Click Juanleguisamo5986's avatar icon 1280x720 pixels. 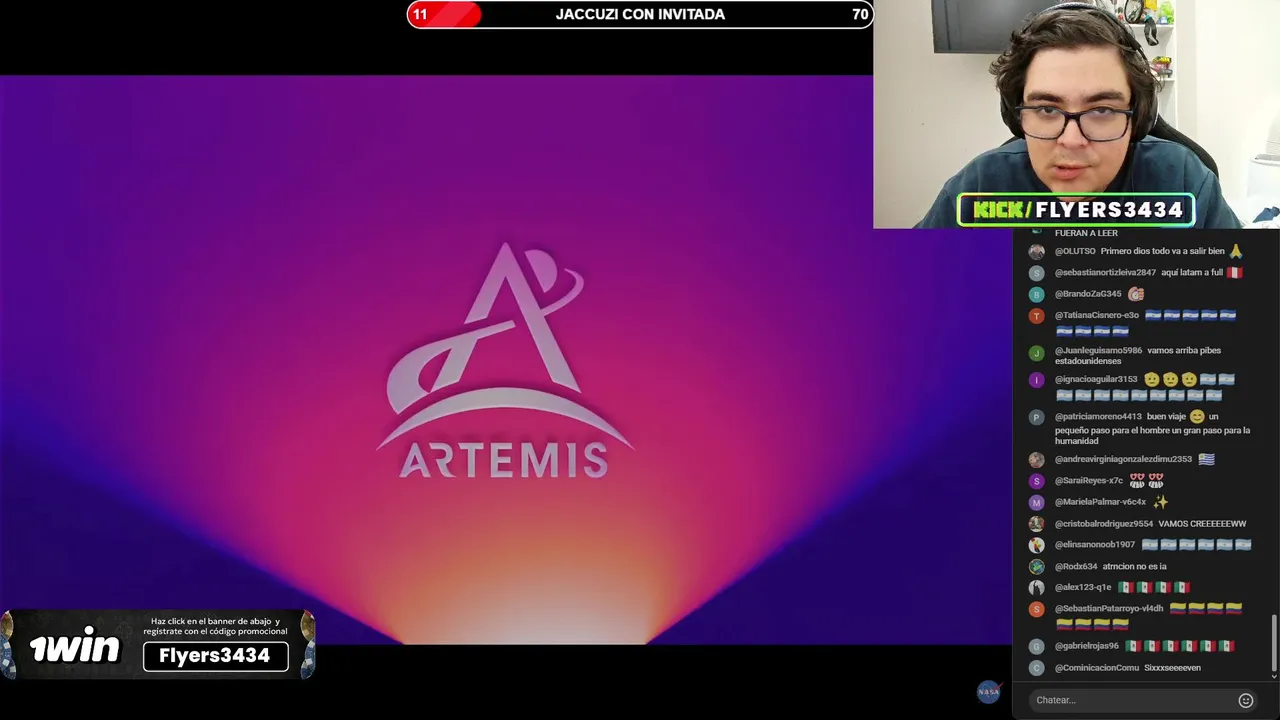[x=1036, y=352]
